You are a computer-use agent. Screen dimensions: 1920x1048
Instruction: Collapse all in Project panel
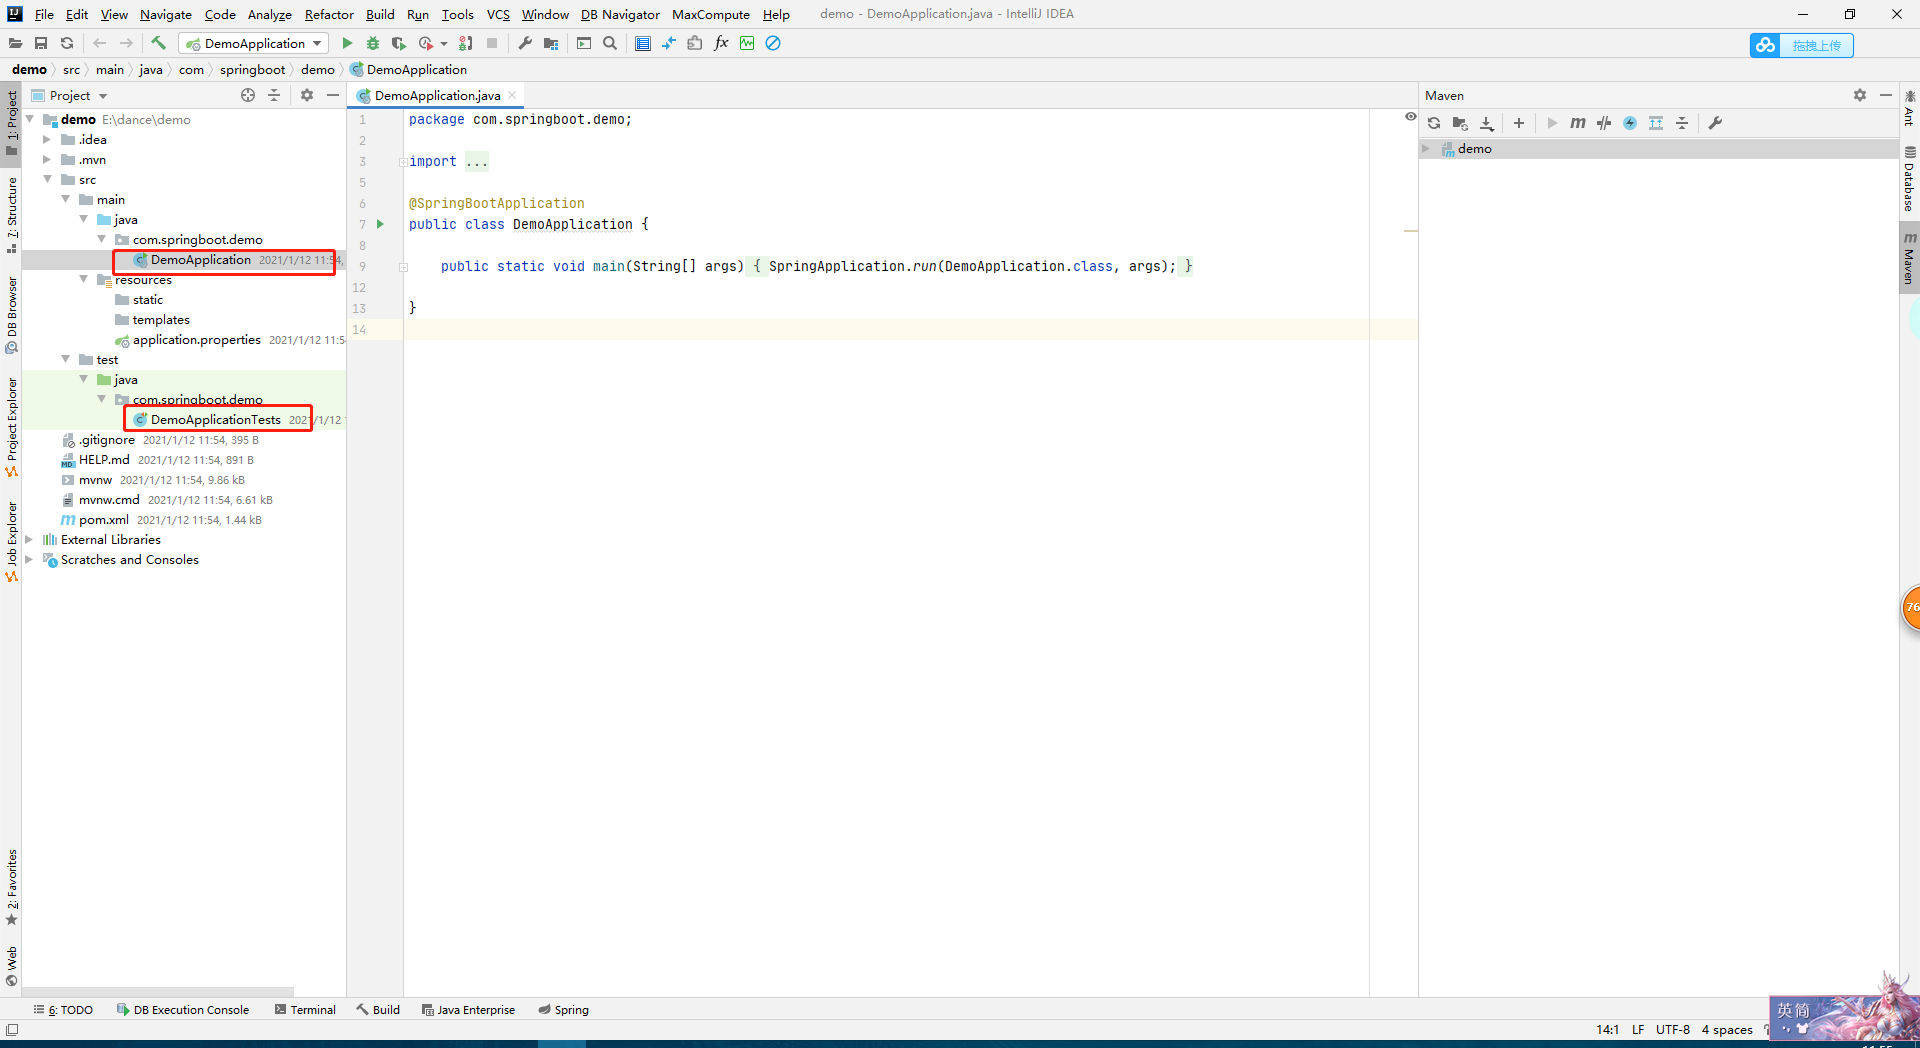tap(274, 95)
